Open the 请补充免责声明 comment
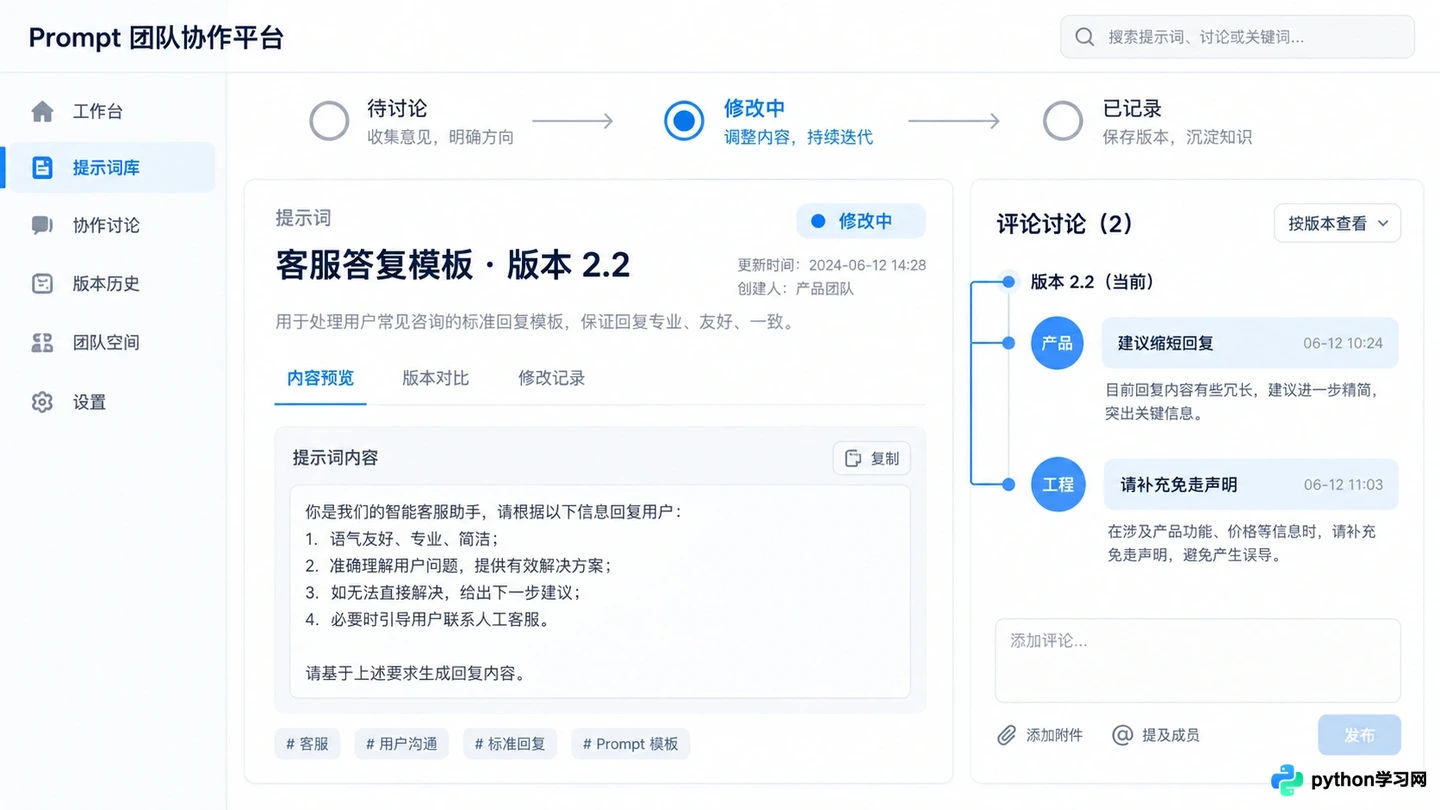Image resolution: width=1440 pixels, height=810 pixels. click(1251, 484)
